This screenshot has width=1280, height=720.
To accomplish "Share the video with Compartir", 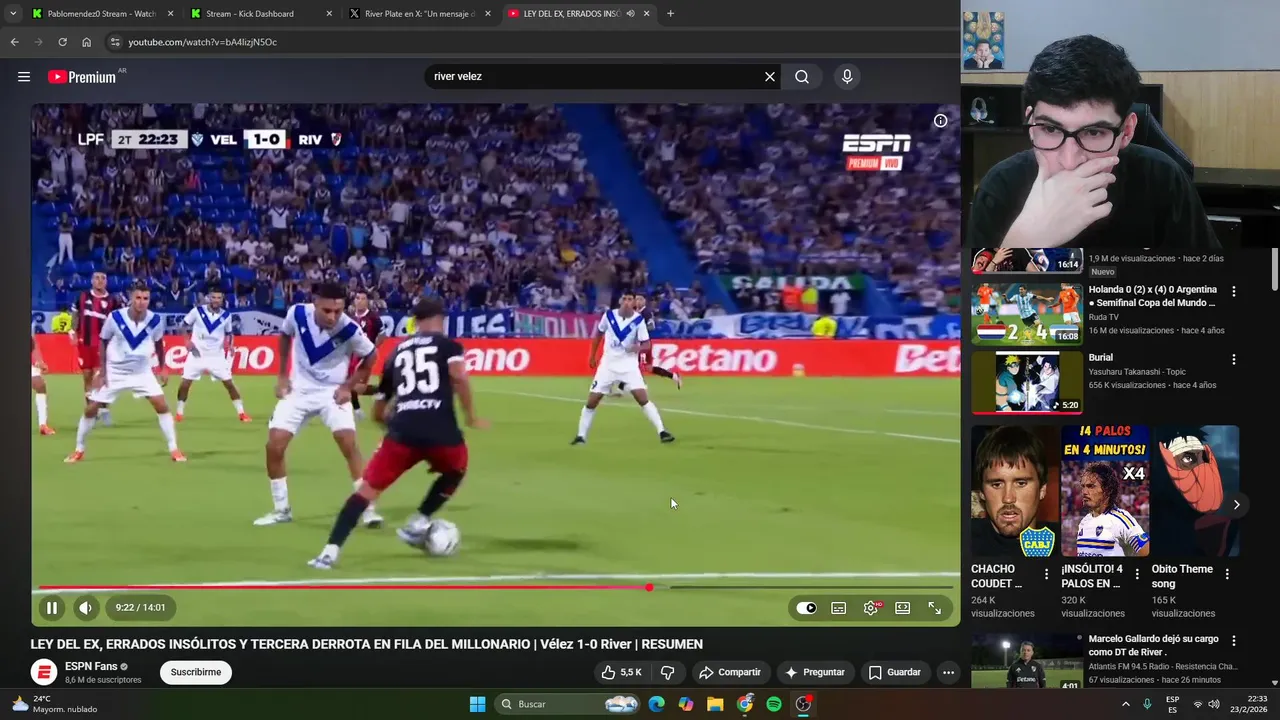I will (730, 672).
